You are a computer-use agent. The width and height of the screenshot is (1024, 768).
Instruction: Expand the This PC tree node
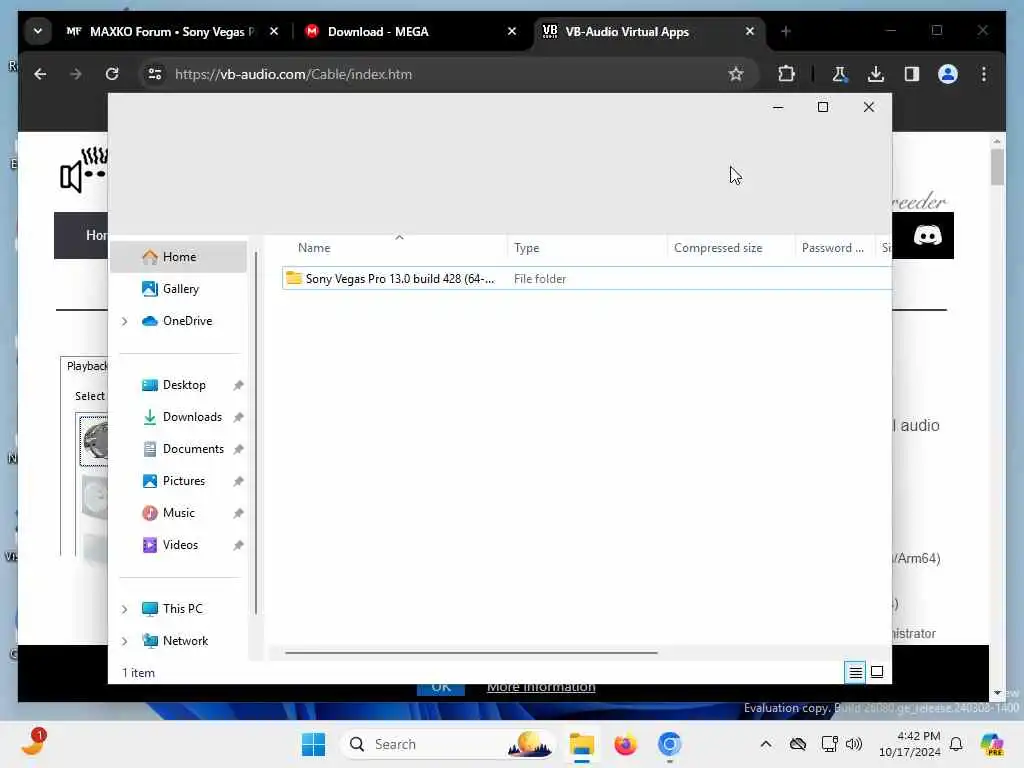(x=124, y=609)
